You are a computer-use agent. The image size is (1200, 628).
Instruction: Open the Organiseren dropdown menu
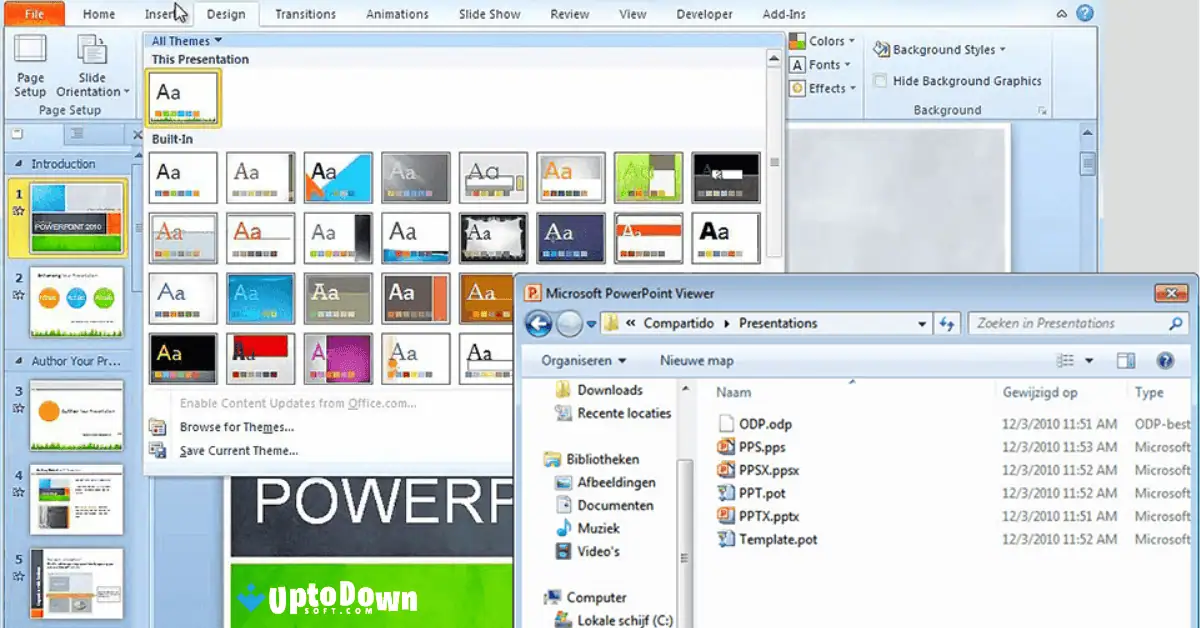pyautogui.click(x=582, y=360)
